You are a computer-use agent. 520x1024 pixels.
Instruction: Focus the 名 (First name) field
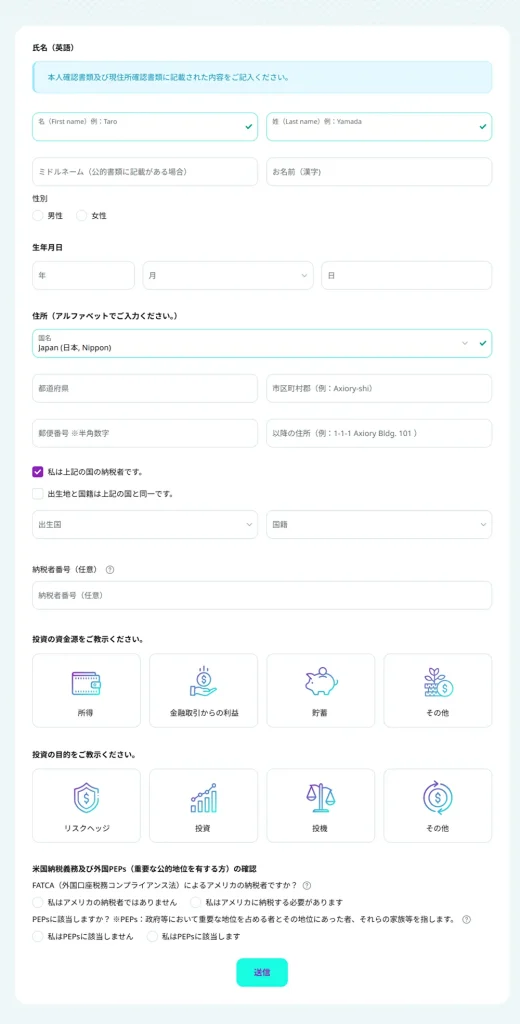145,127
